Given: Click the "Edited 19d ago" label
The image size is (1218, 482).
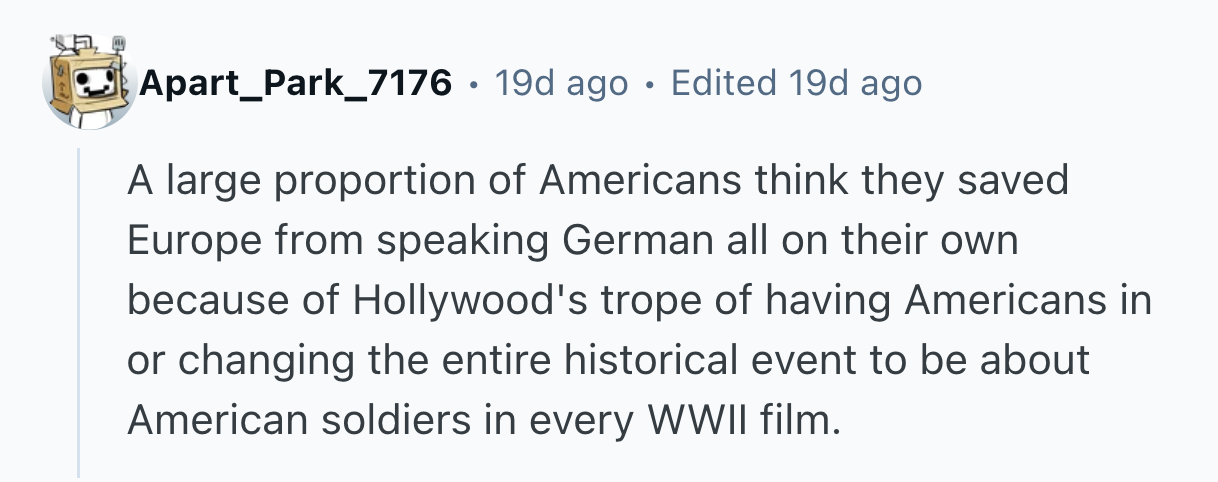Looking at the screenshot, I should tap(796, 83).
